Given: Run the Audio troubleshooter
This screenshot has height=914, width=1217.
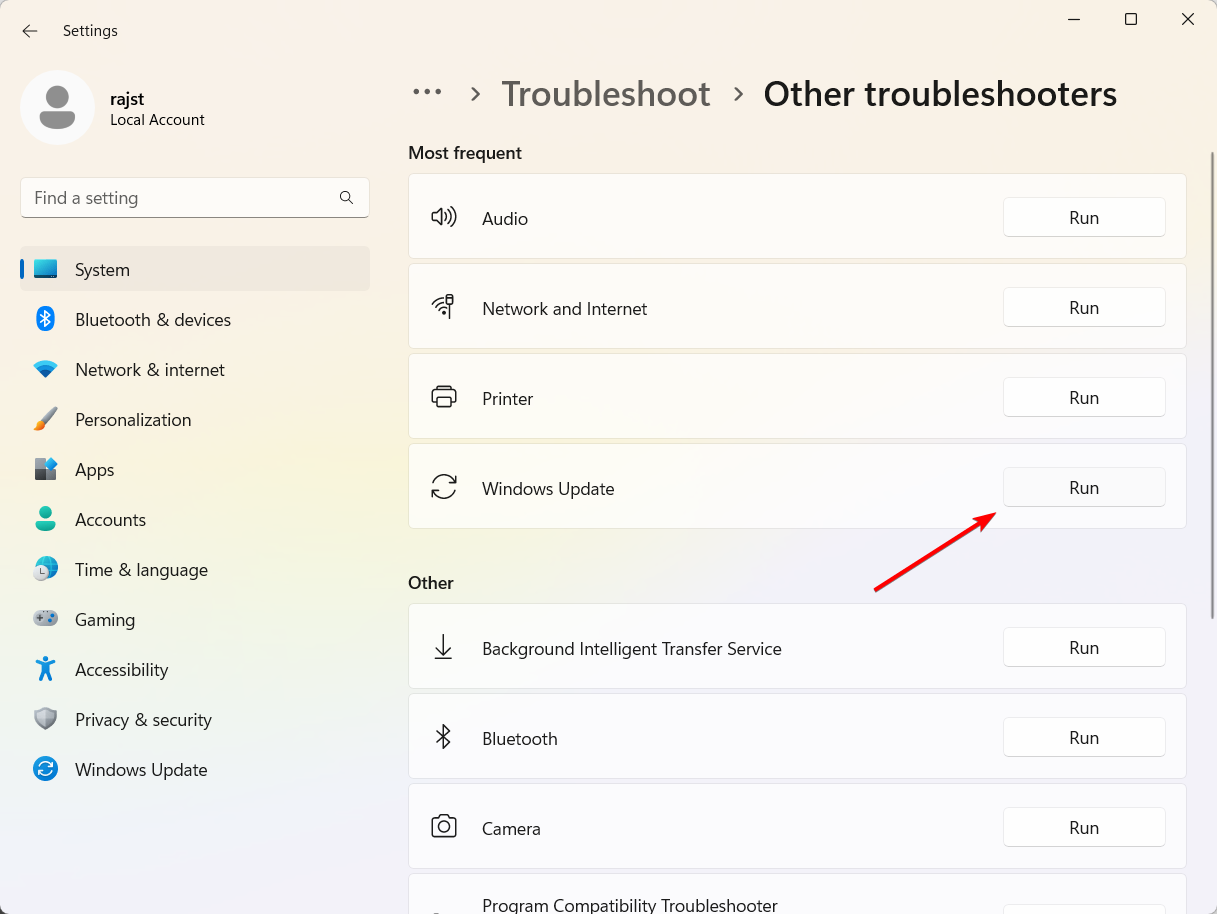Looking at the screenshot, I should tap(1084, 217).
